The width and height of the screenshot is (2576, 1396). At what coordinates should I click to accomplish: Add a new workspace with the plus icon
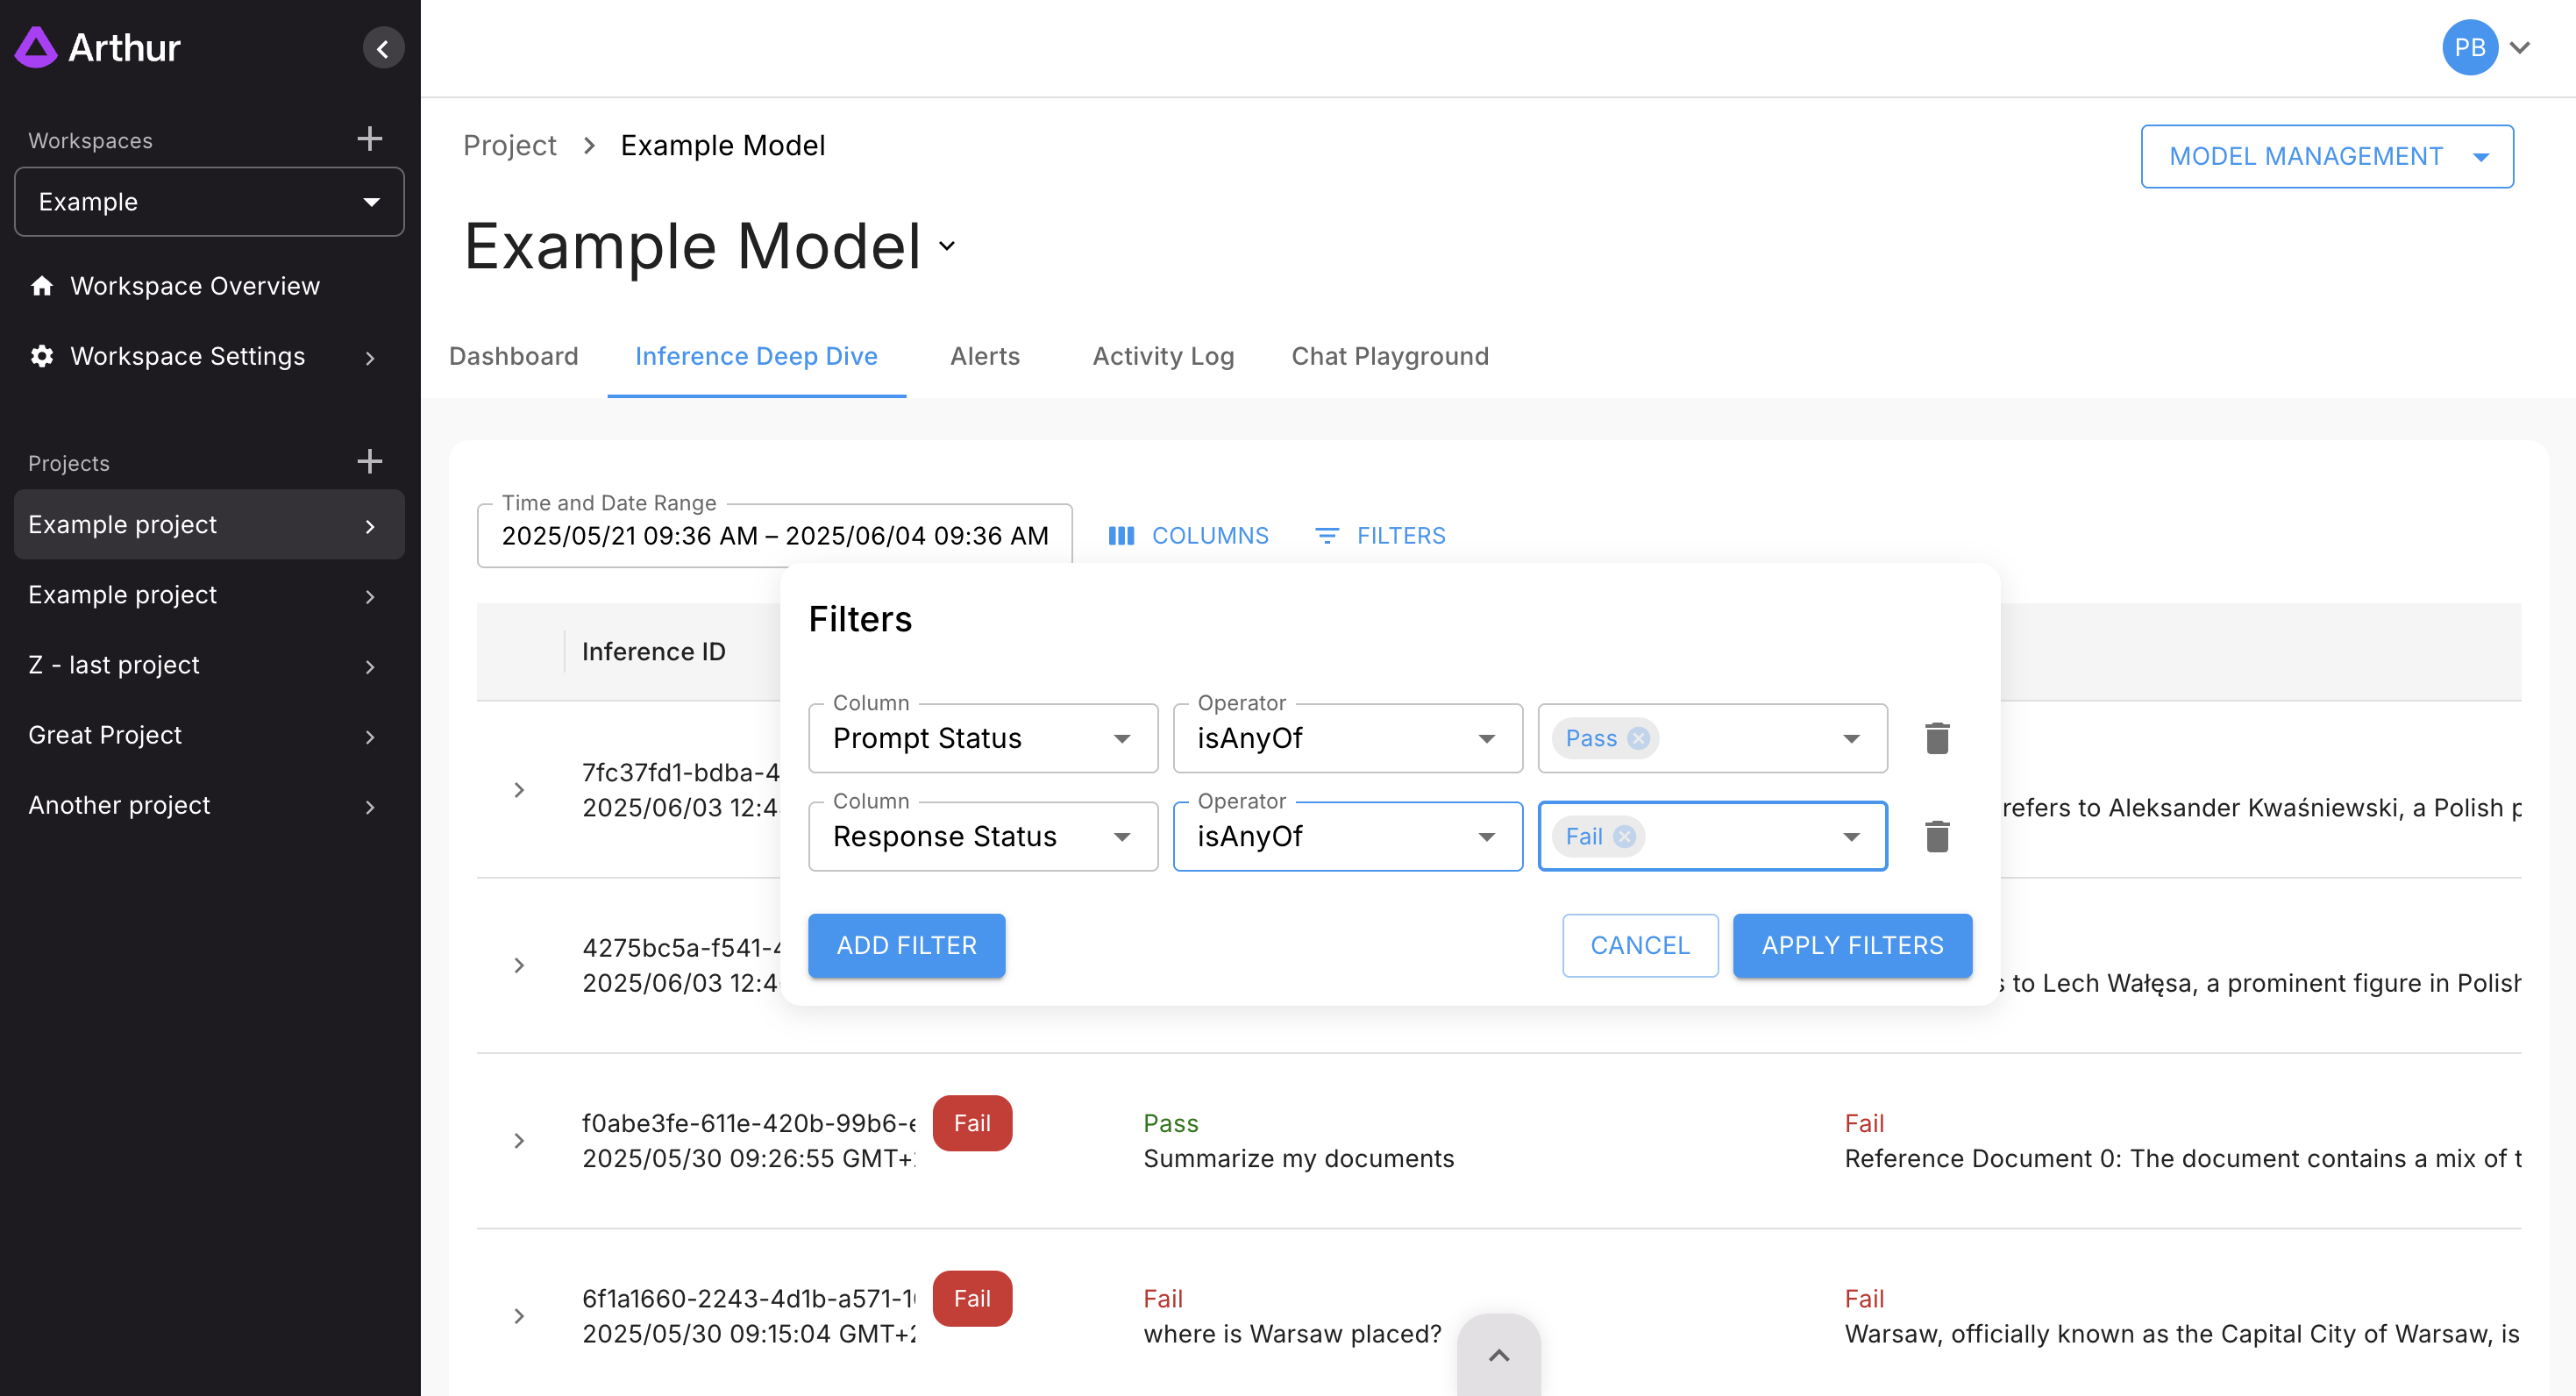point(370,138)
